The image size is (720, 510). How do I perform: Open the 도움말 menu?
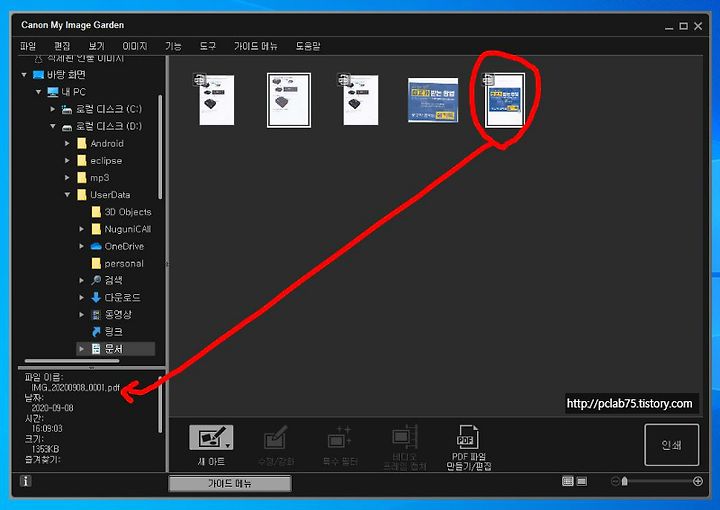point(308,46)
